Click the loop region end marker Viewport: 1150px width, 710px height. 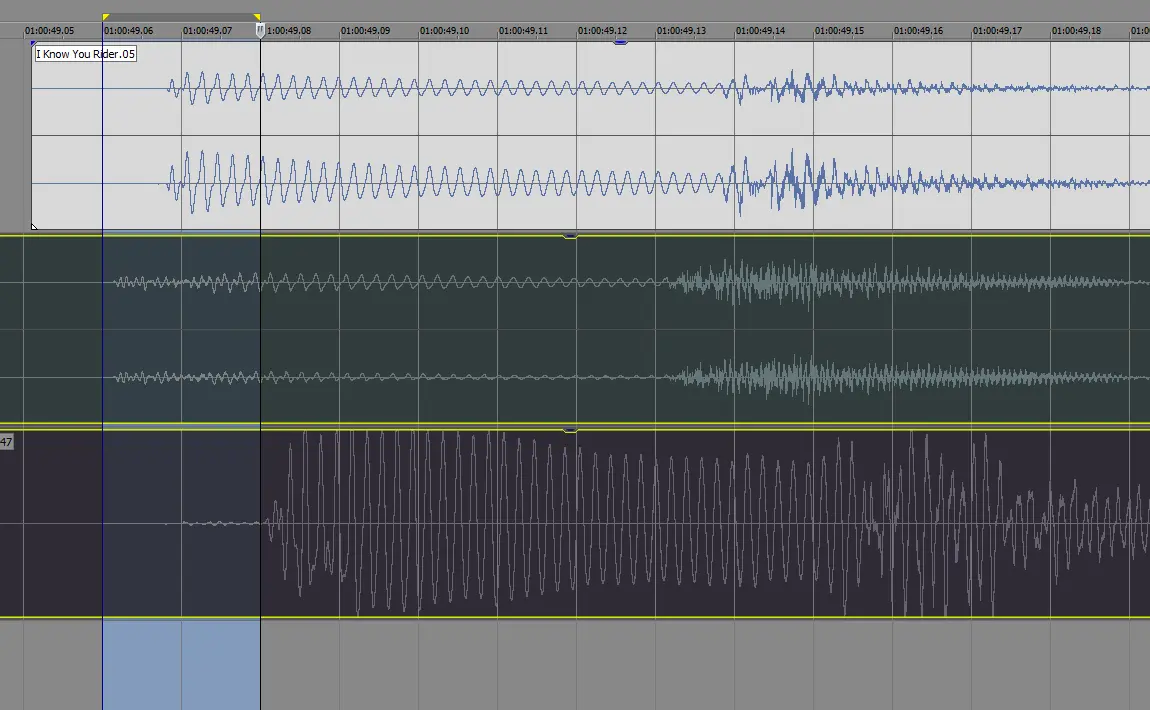point(257,17)
